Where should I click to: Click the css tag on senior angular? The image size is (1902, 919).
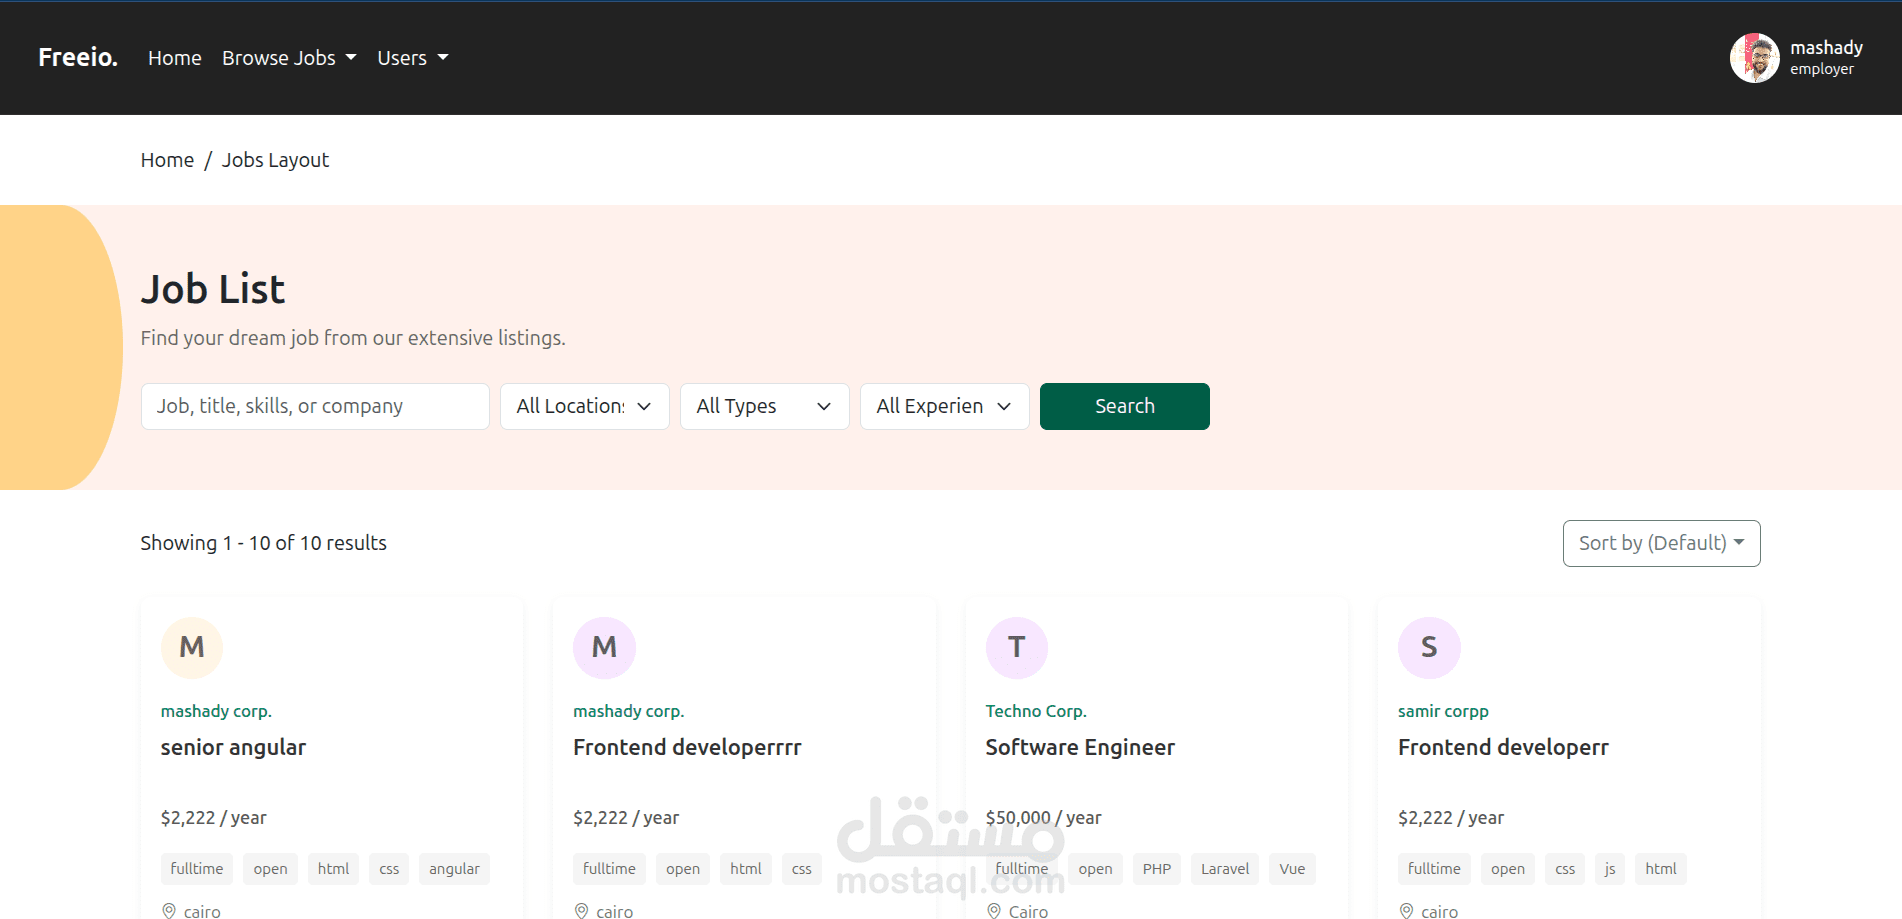389,869
